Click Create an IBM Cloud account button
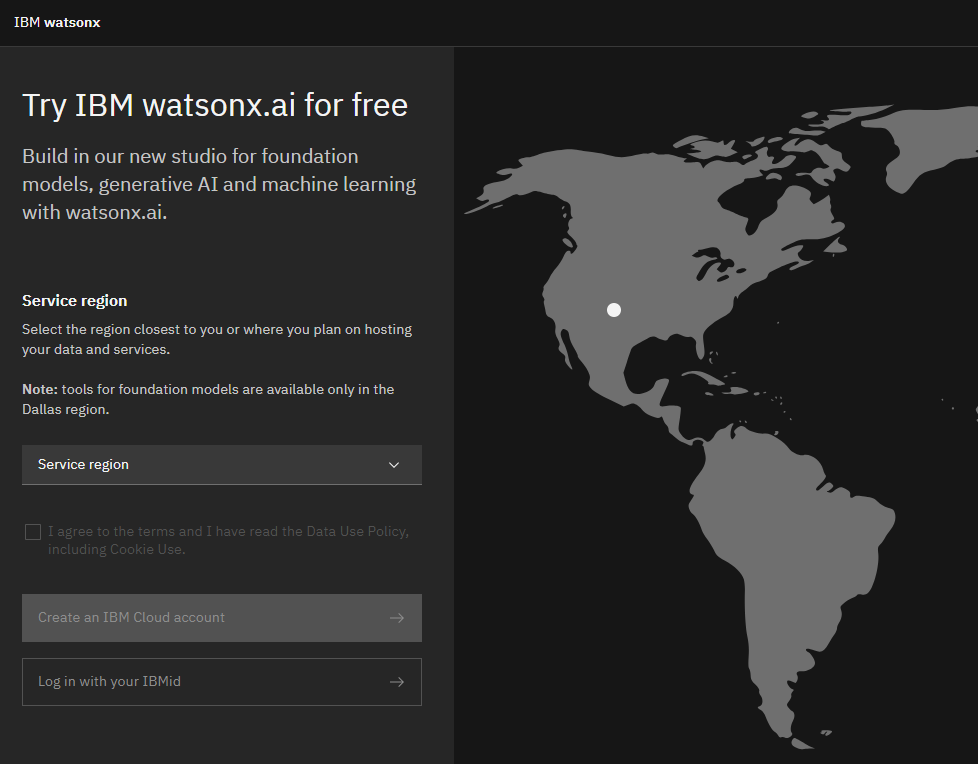Viewport: 978px width, 764px height. (221, 617)
